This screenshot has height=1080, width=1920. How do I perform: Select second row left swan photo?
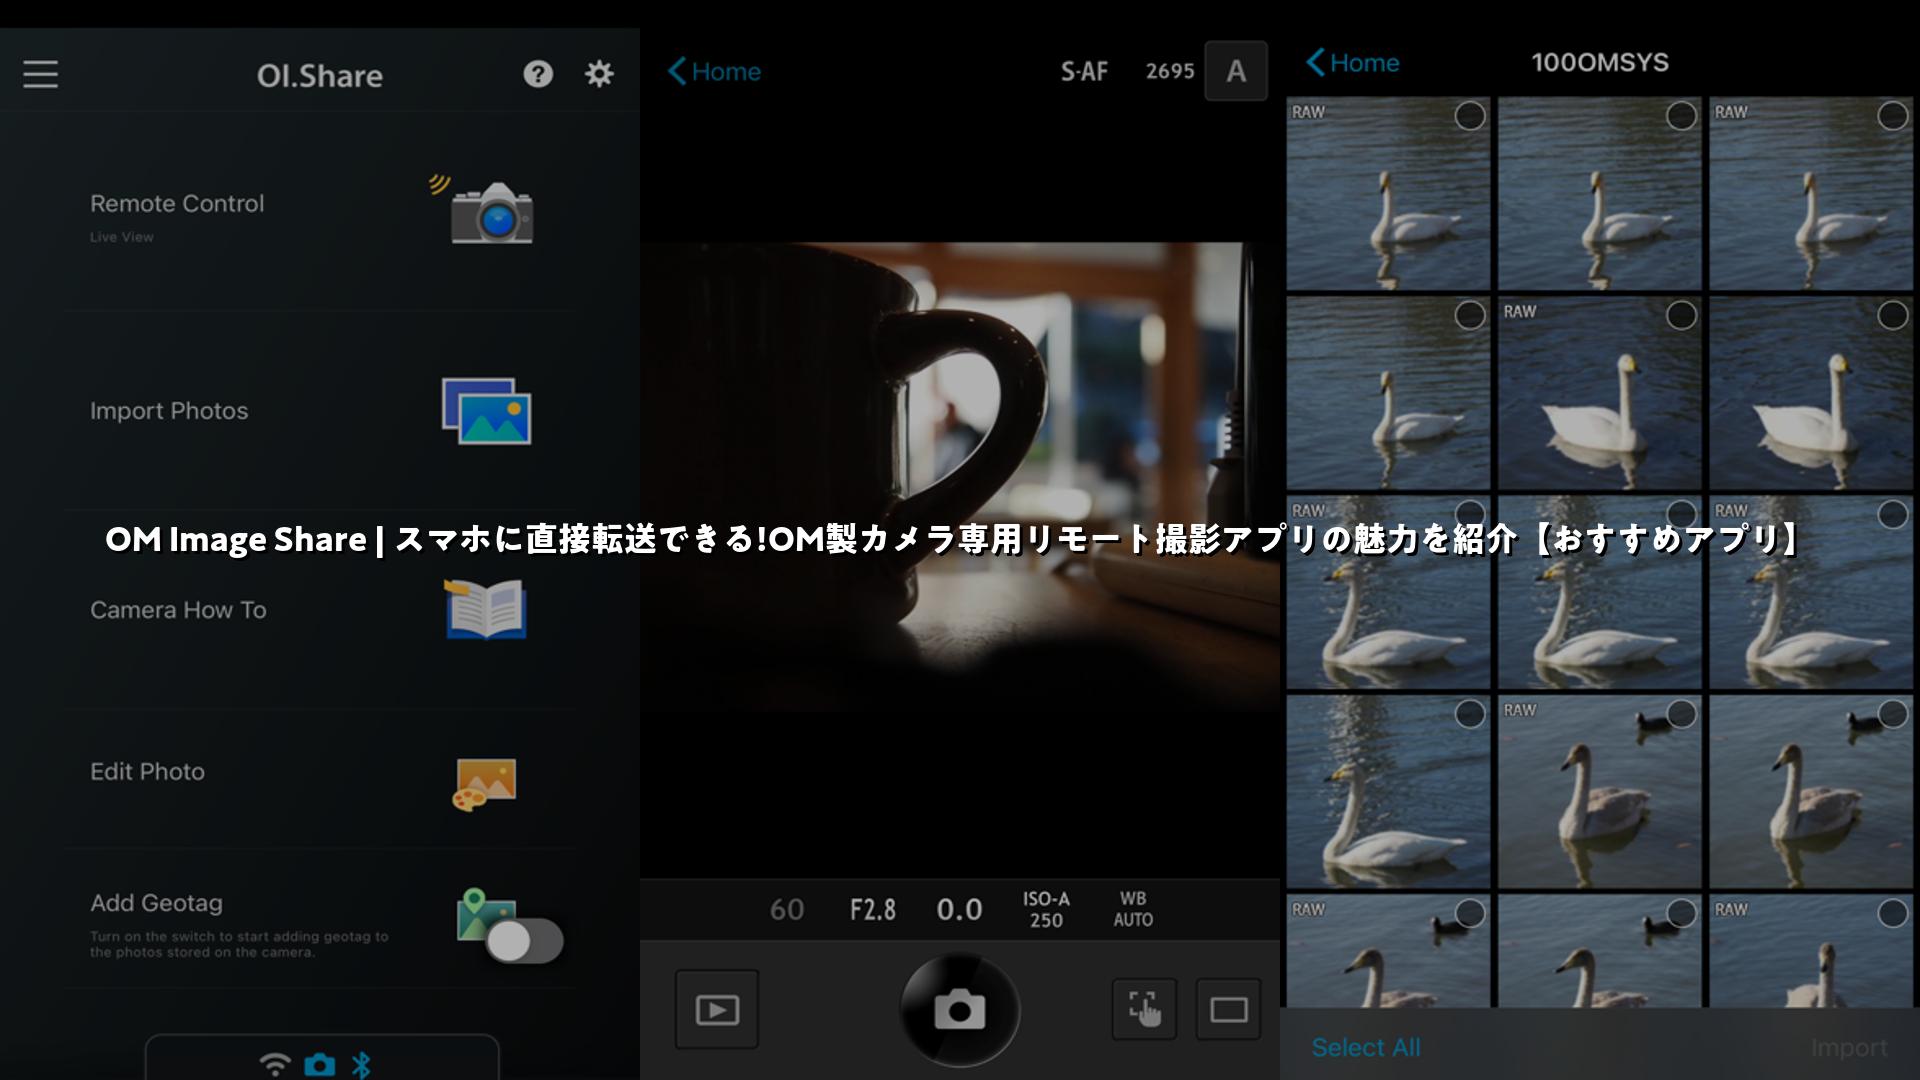(1470, 315)
